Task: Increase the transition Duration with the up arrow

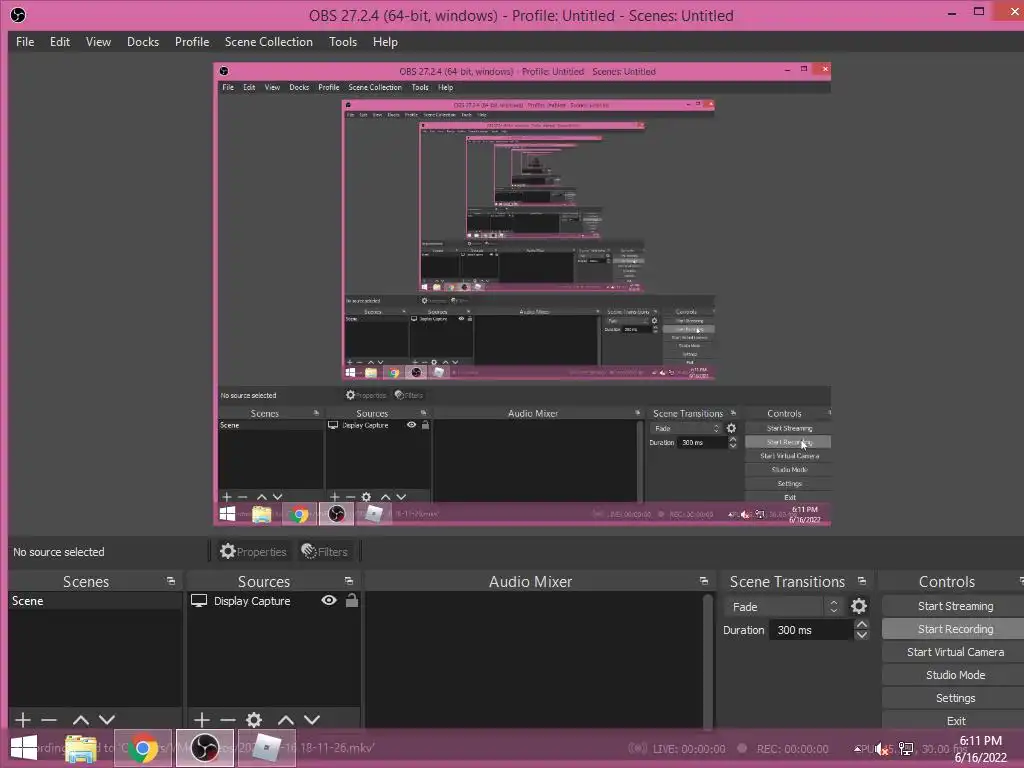Action: (x=862, y=625)
